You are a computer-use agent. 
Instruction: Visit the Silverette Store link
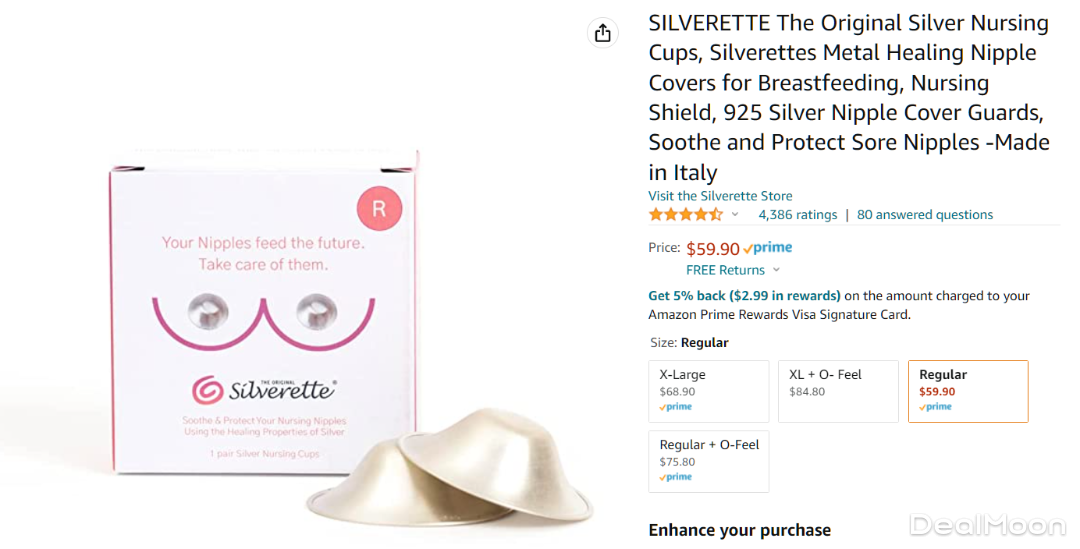coord(720,196)
